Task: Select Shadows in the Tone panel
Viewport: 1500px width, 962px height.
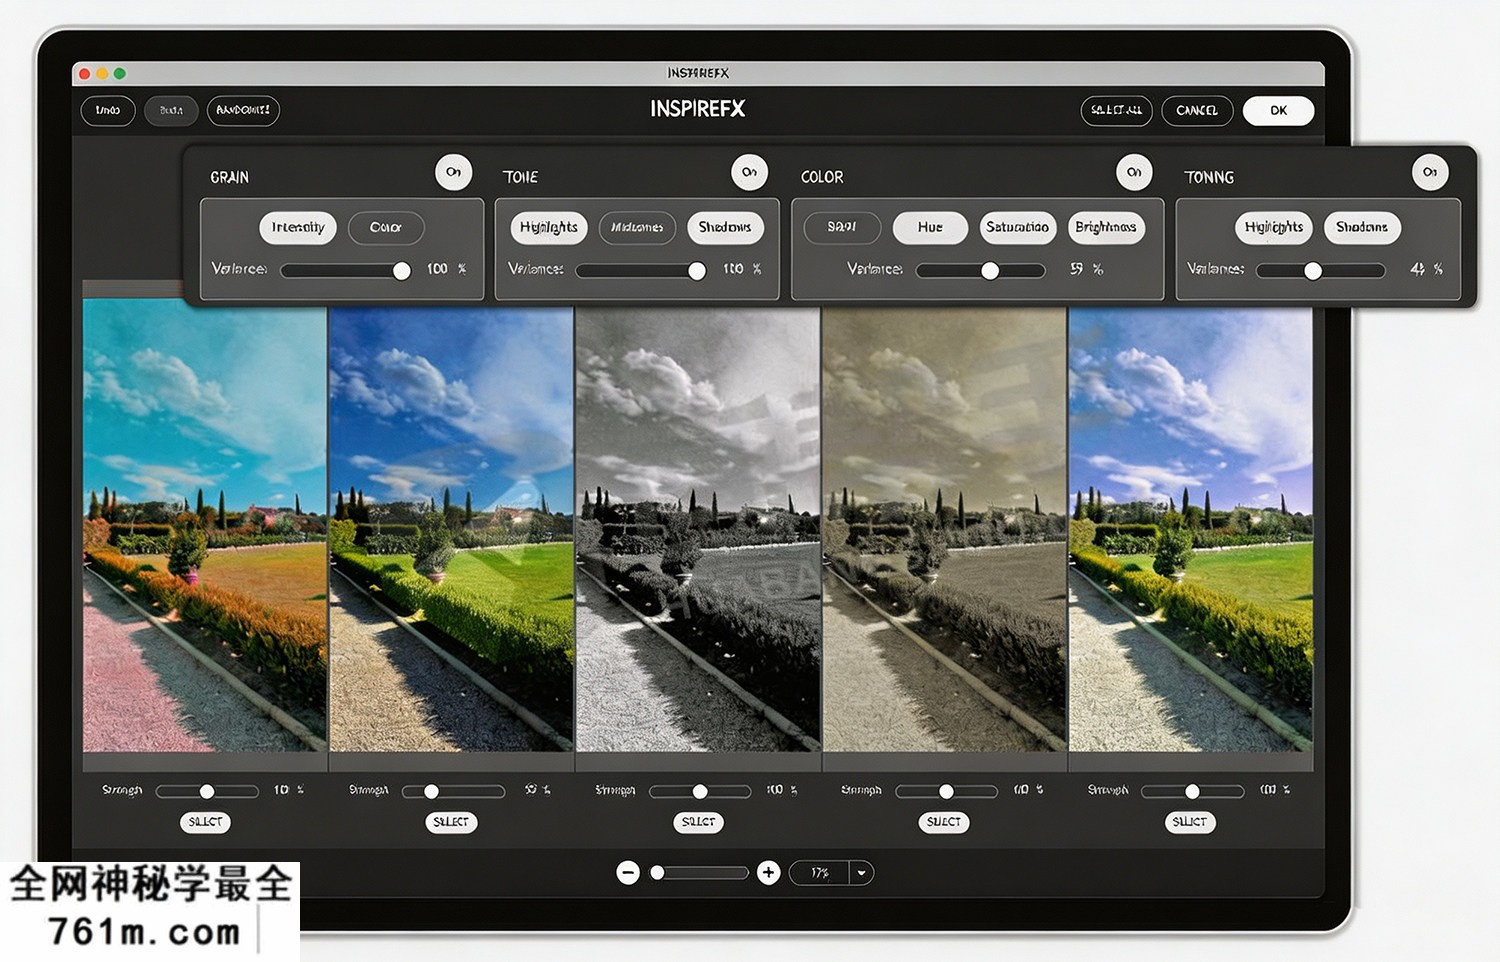Action: coord(725,228)
